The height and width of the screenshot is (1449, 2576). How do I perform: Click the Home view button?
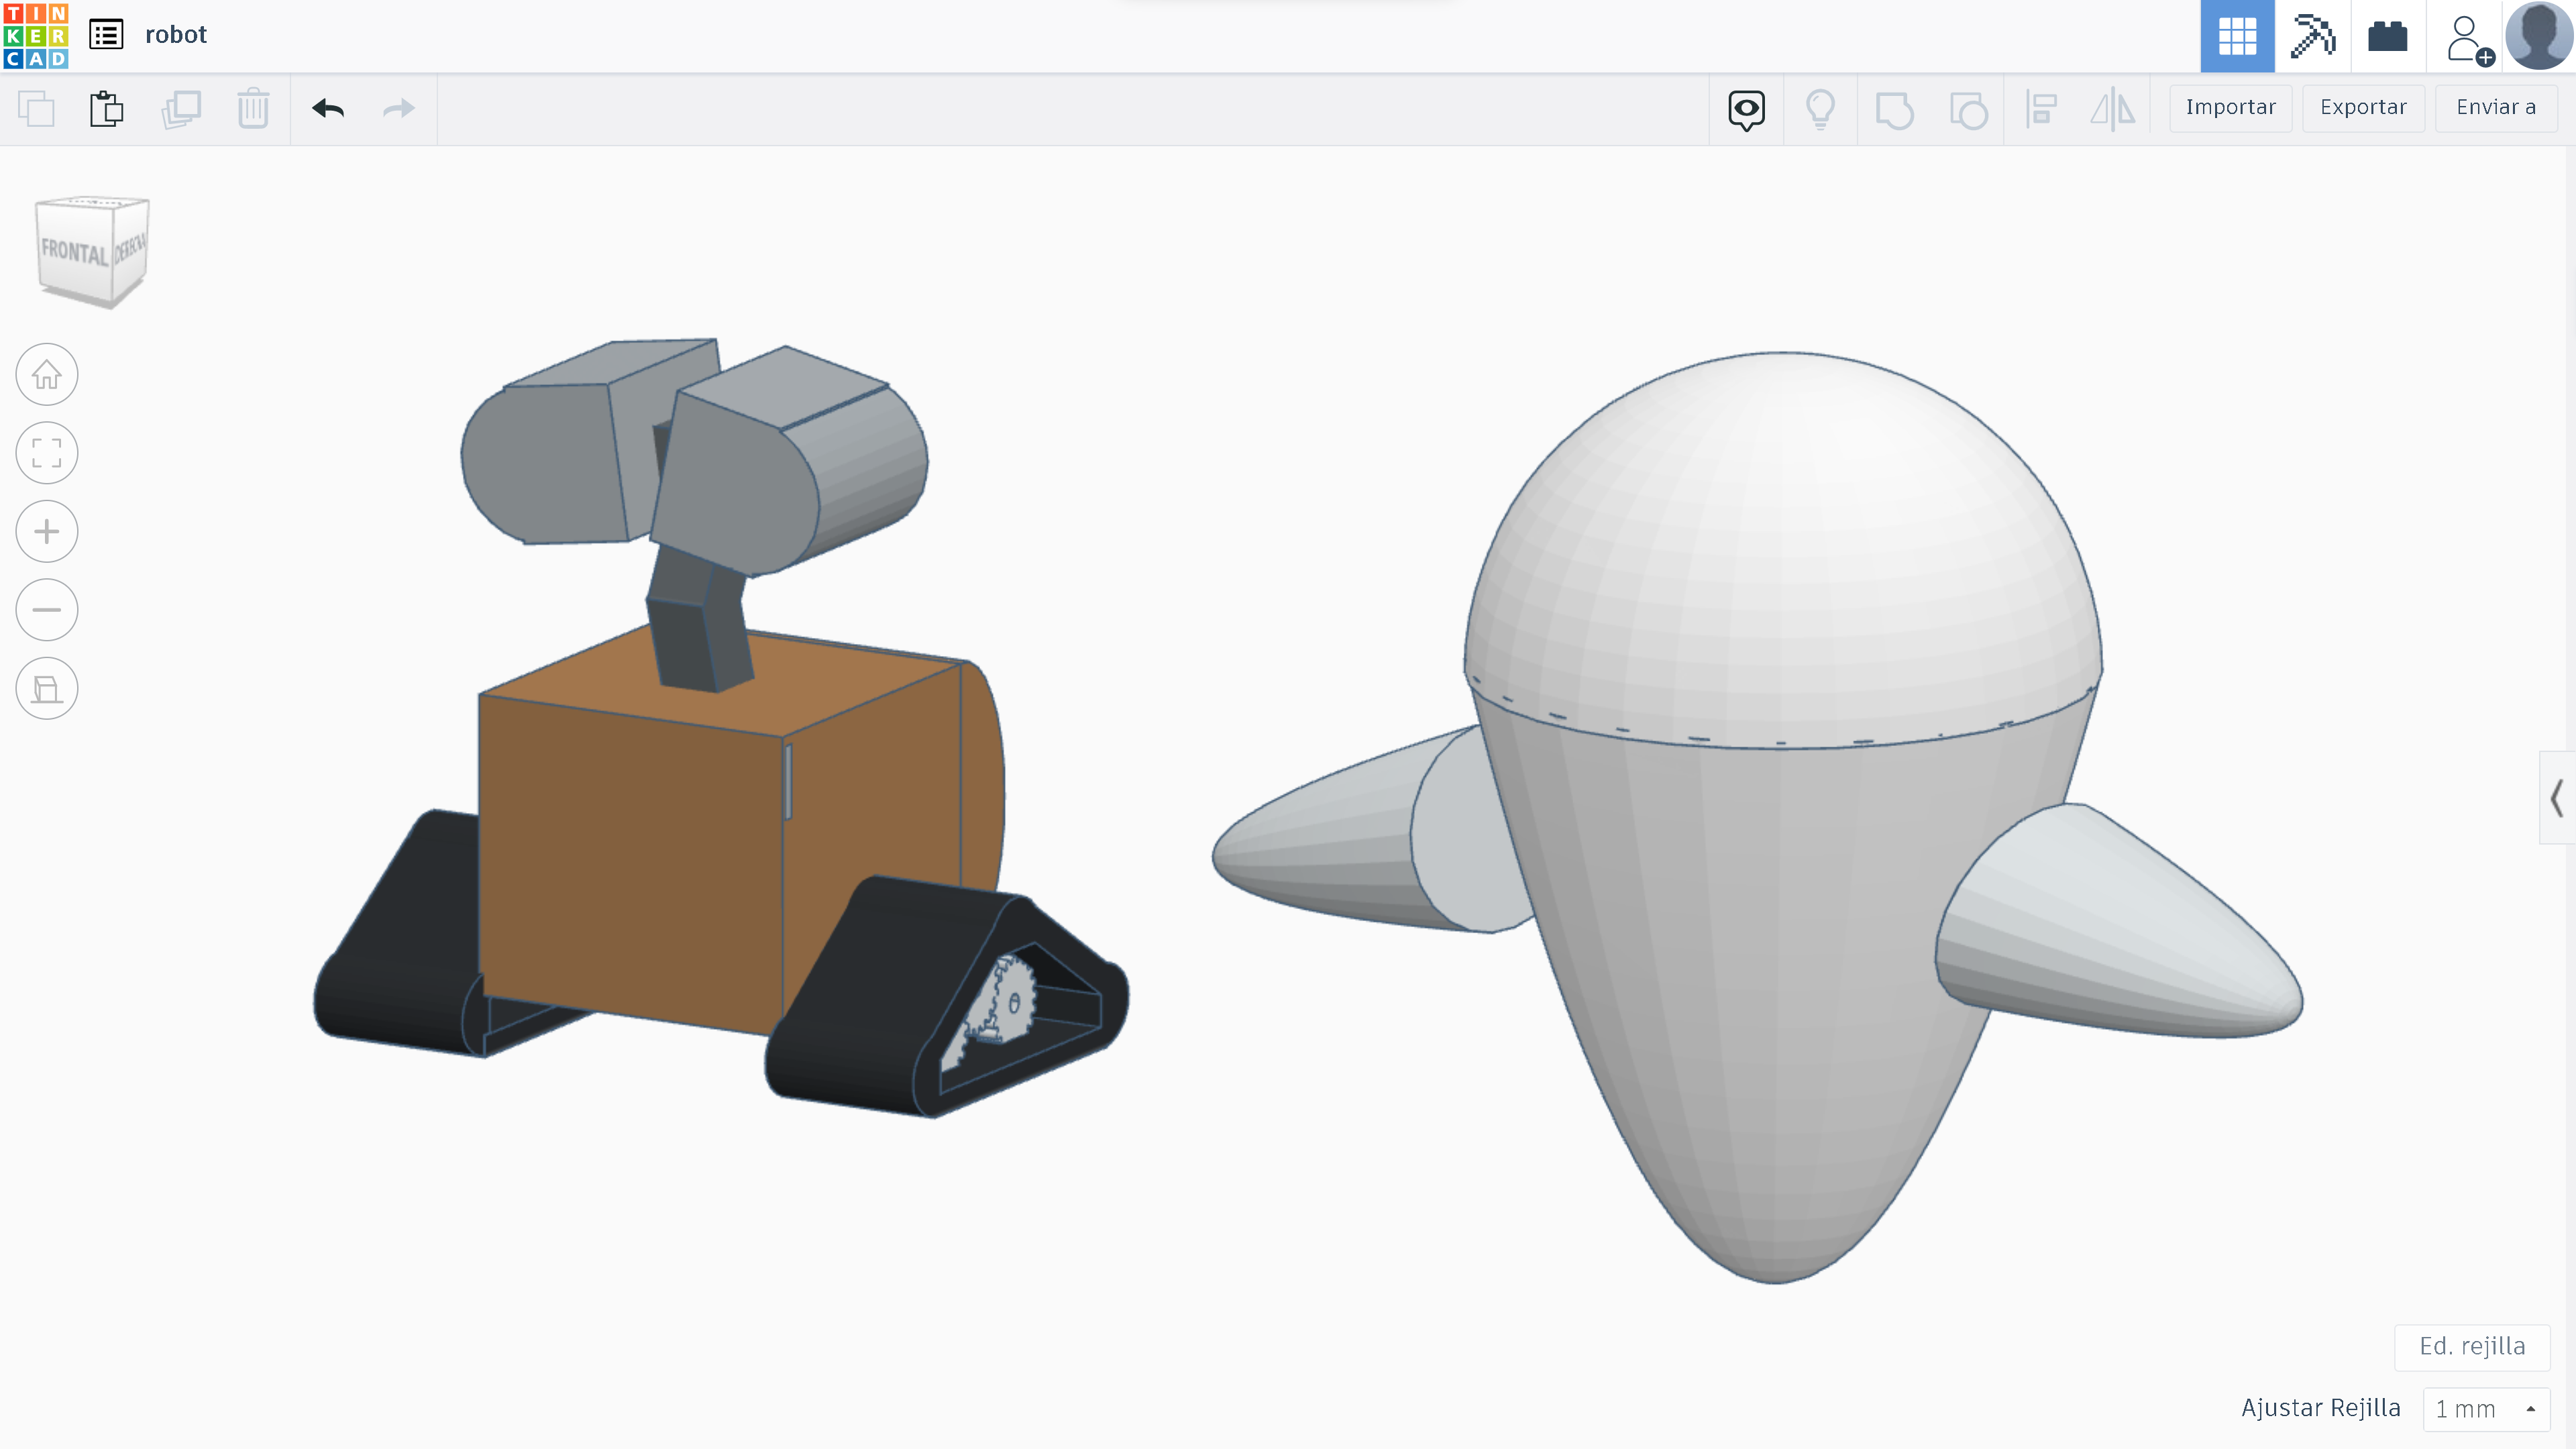point(47,375)
